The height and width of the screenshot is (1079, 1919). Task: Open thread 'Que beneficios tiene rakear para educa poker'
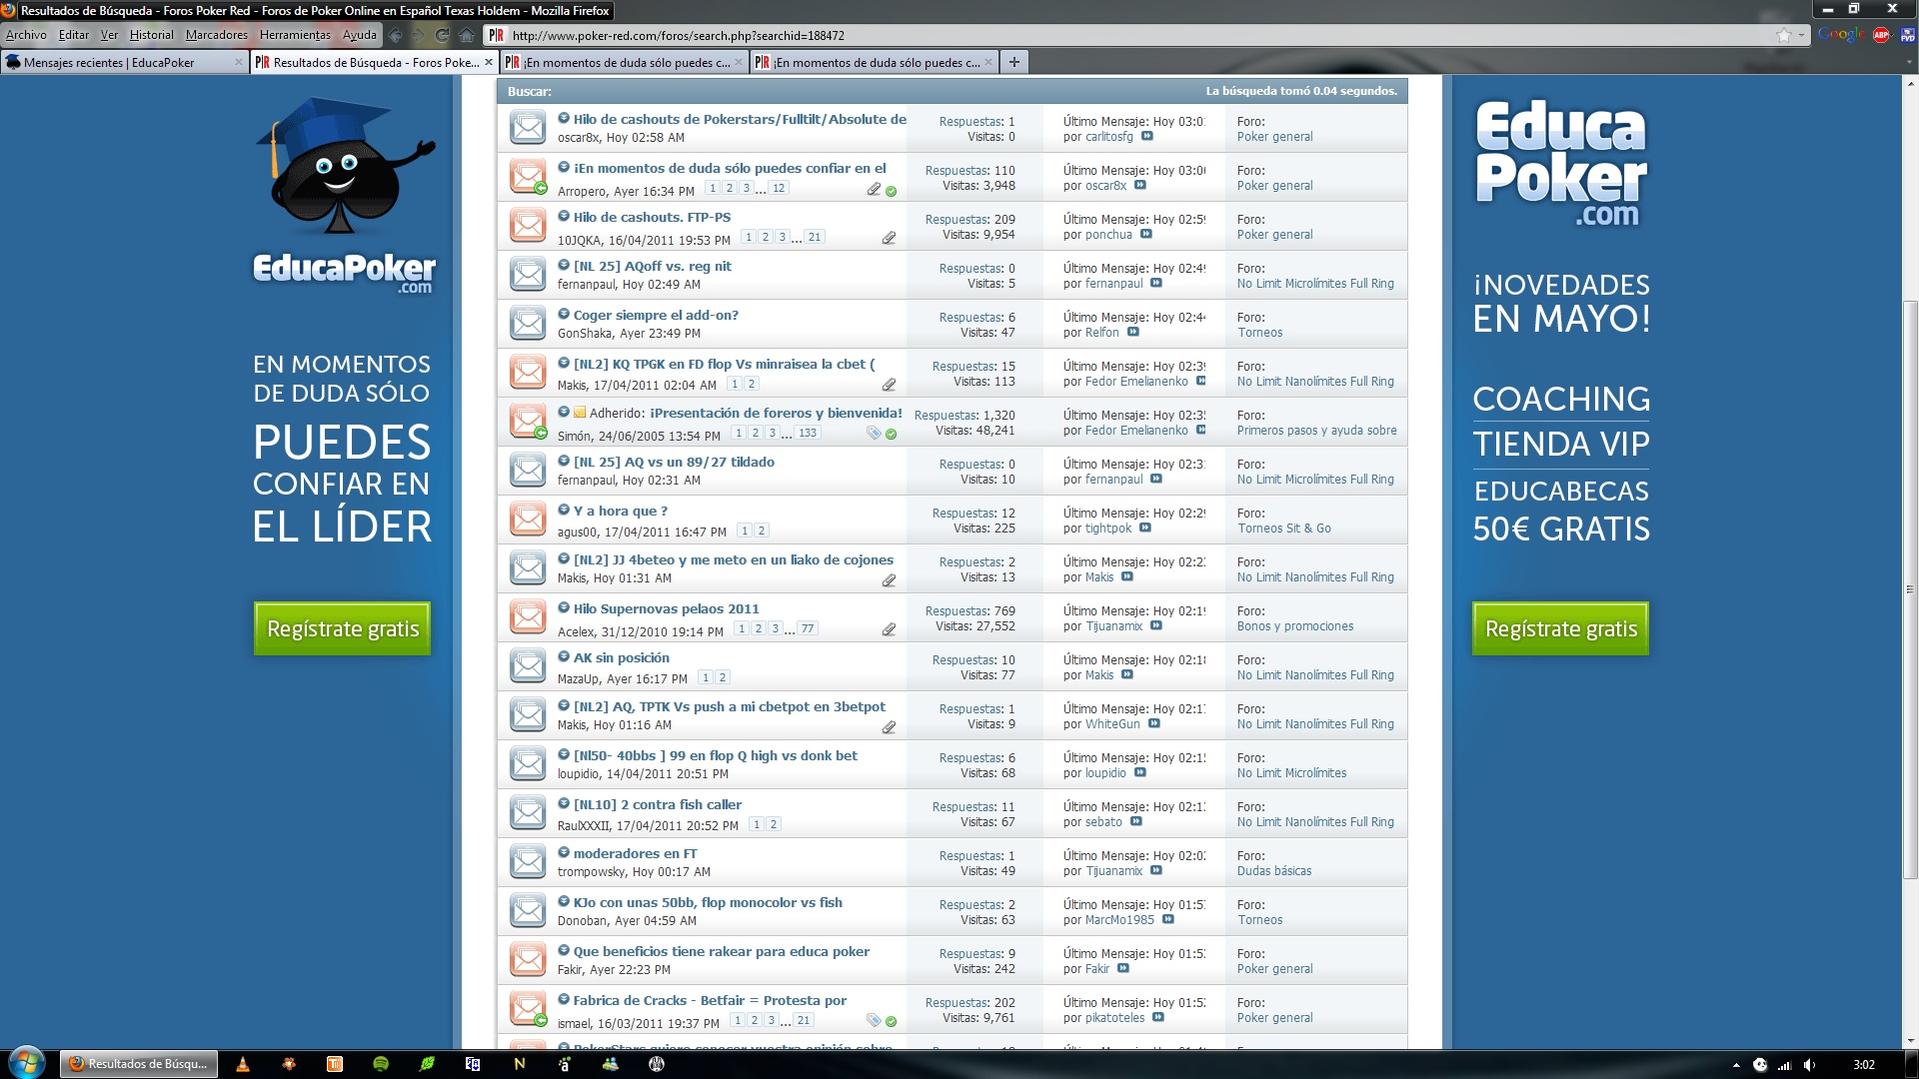point(721,952)
